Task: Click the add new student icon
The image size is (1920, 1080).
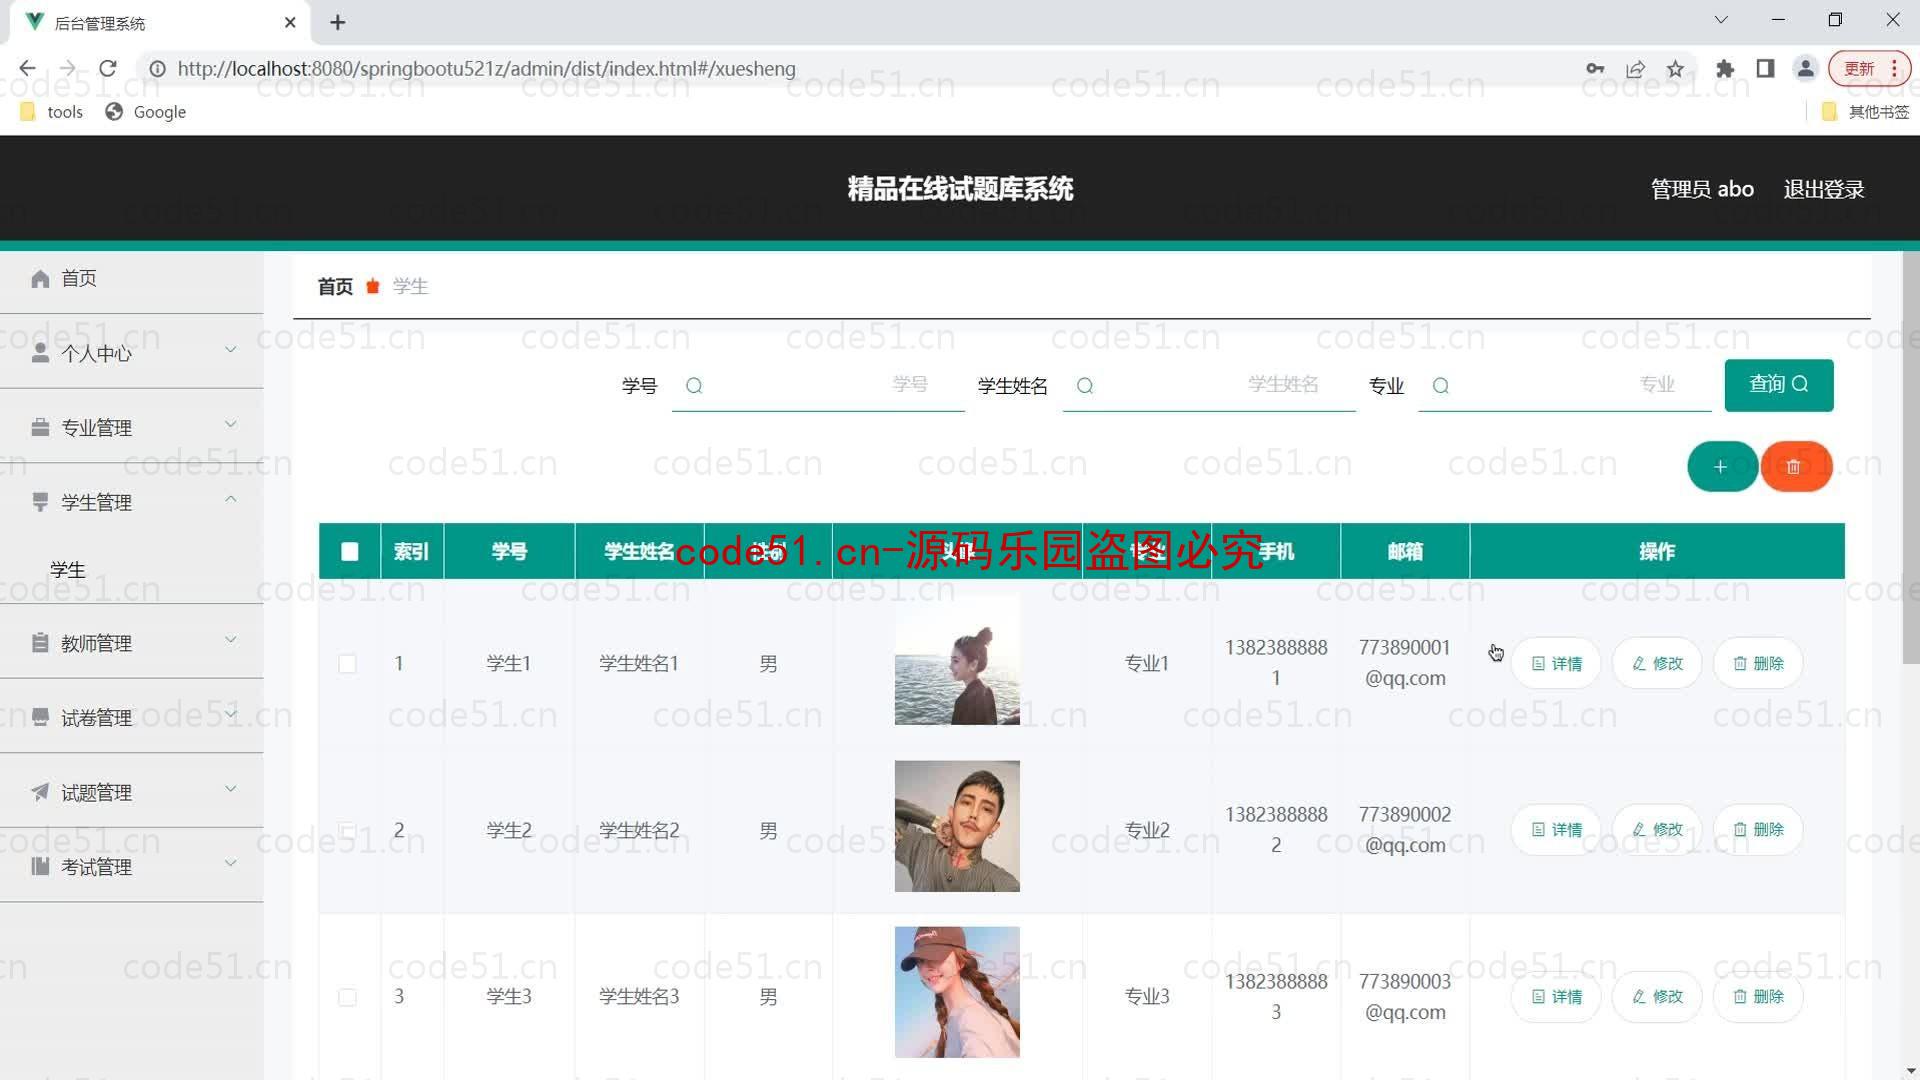Action: (1721, 467)
